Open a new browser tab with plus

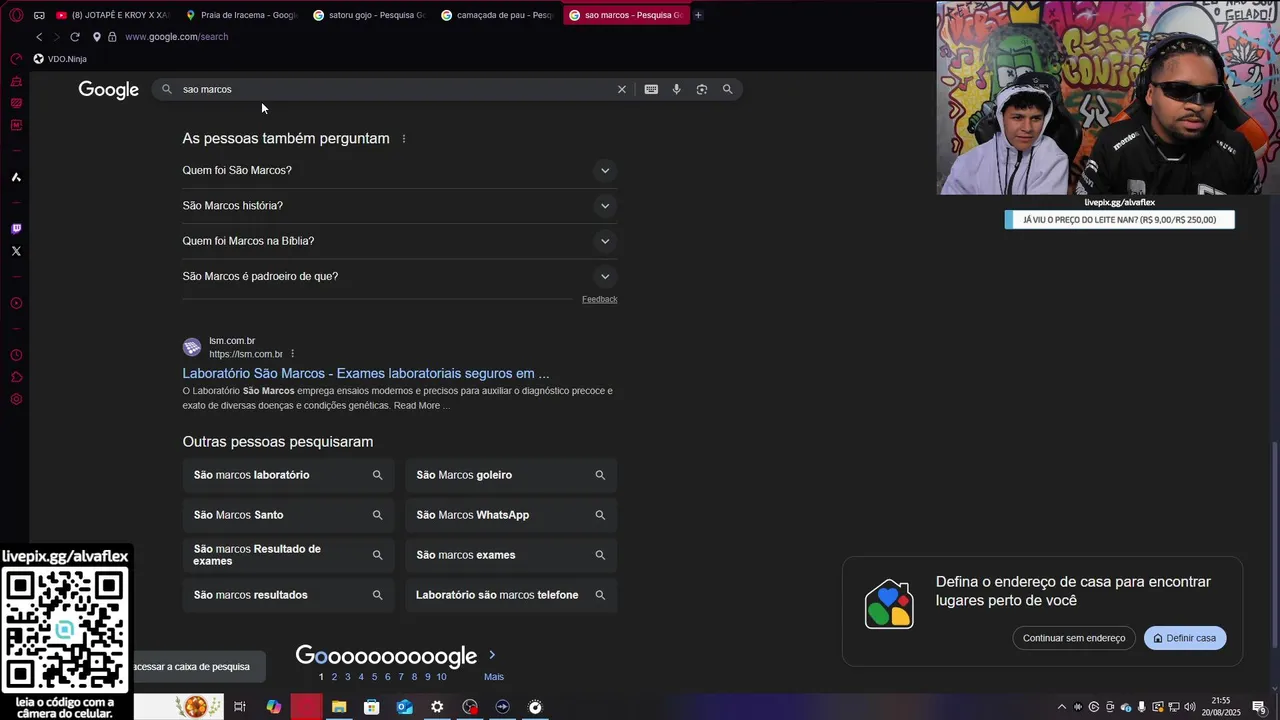pyautogui.click(x=698, y=15)
